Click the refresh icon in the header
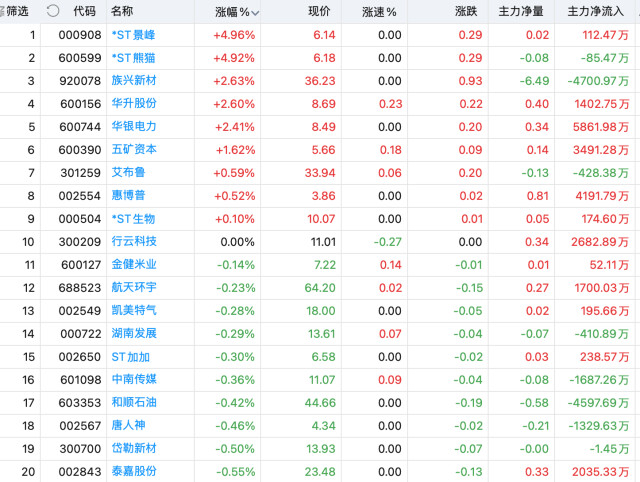Image resolution: width=640 pixels, height=482 pixels. 52,11
